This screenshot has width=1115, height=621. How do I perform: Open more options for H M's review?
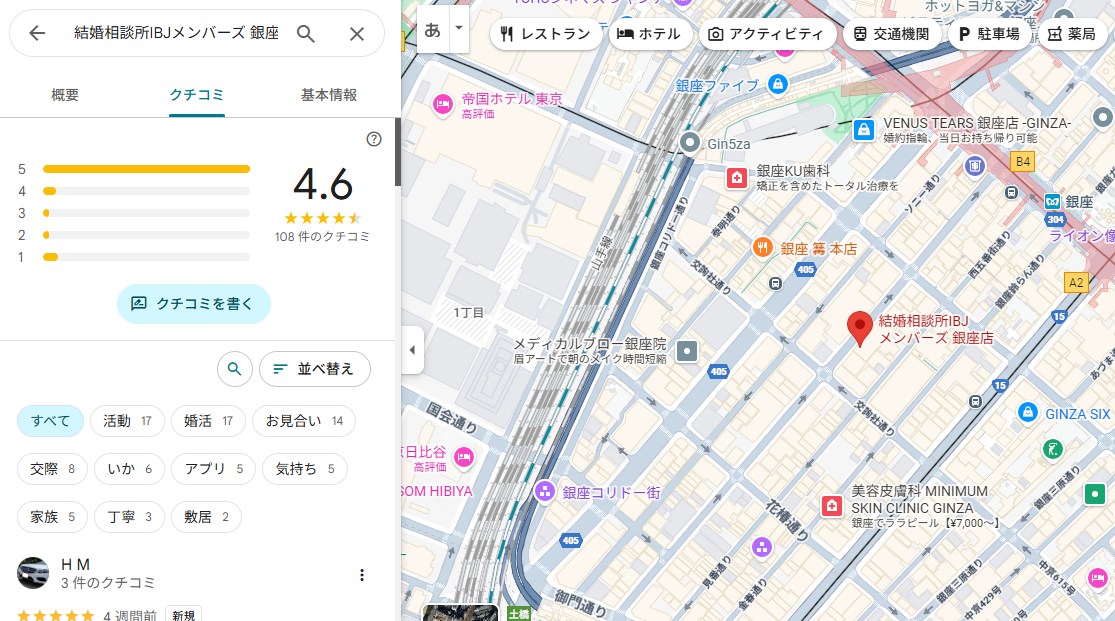click(362, 575)
